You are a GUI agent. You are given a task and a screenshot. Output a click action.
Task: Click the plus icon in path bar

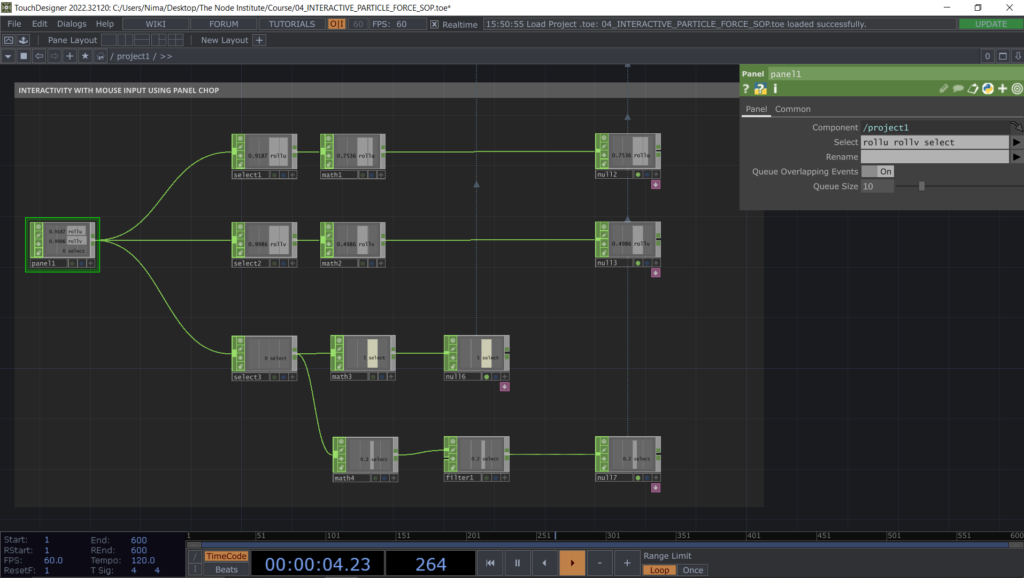(x=70, y=56)
